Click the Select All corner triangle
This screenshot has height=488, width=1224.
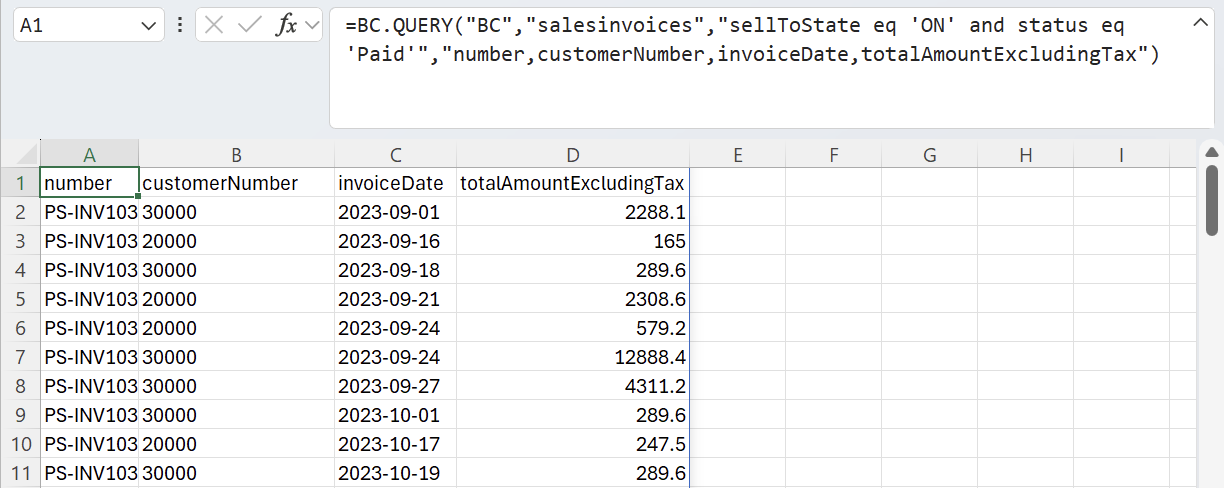(x=20, y=155)
